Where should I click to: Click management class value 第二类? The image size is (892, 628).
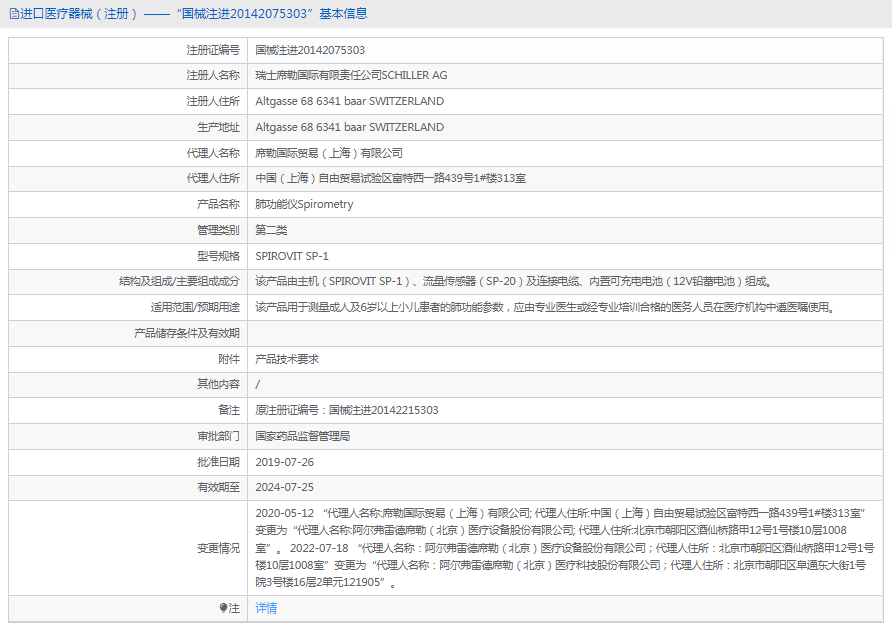tap(271, 230)
